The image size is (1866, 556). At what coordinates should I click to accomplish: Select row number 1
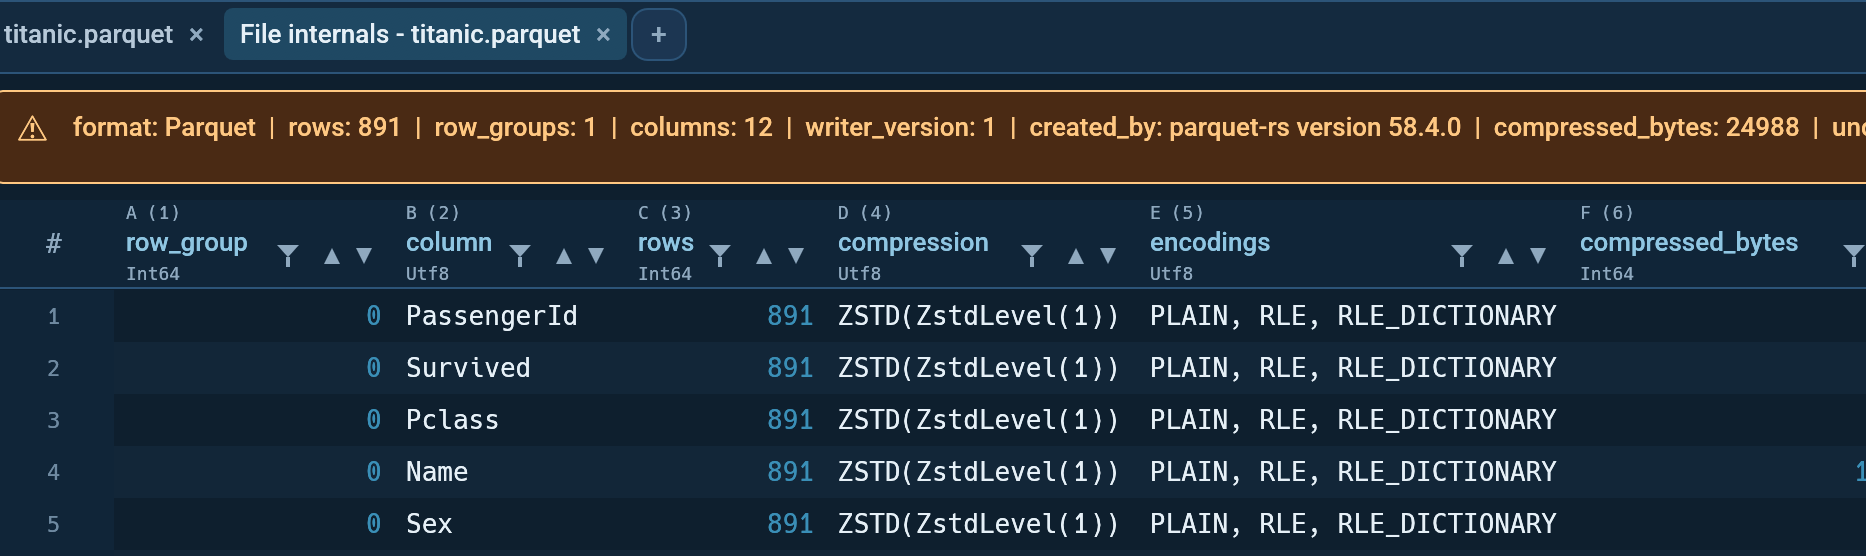(x=54, y=317)
